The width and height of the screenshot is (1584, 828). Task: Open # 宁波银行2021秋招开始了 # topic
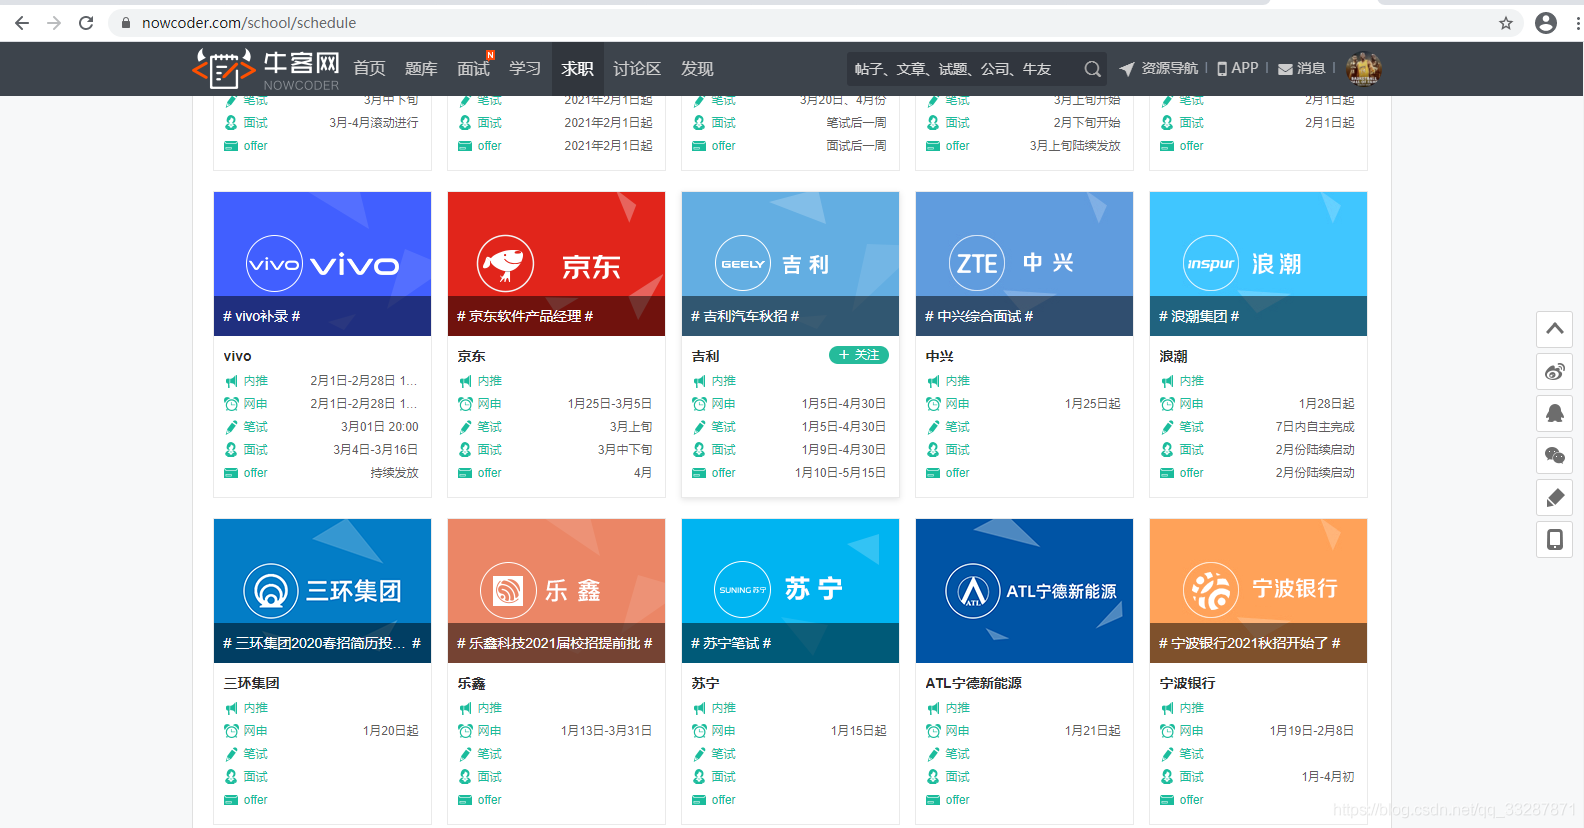(1250, 643)
